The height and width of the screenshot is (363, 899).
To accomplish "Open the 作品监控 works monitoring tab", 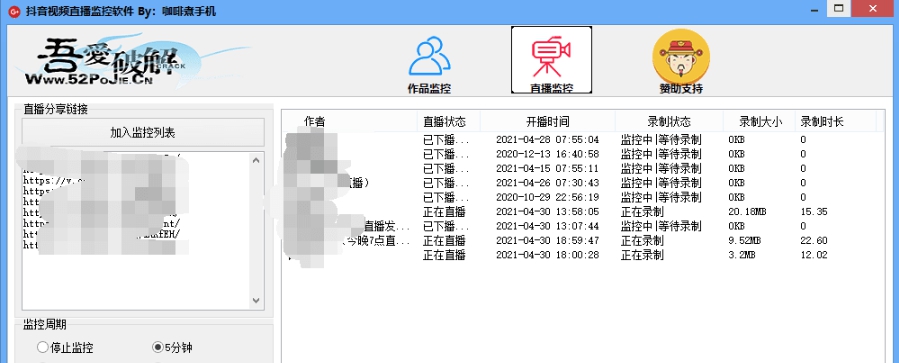I will (429, 64).
